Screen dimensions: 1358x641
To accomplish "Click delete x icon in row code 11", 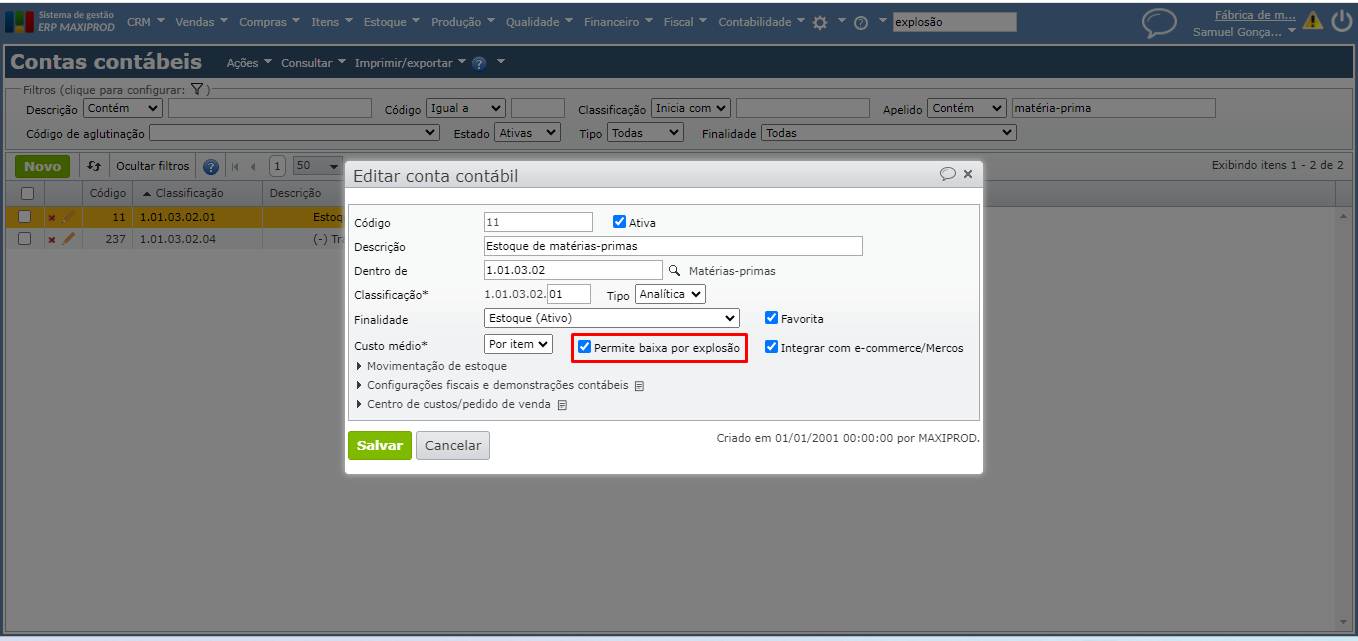I will [x=52, y=217].
